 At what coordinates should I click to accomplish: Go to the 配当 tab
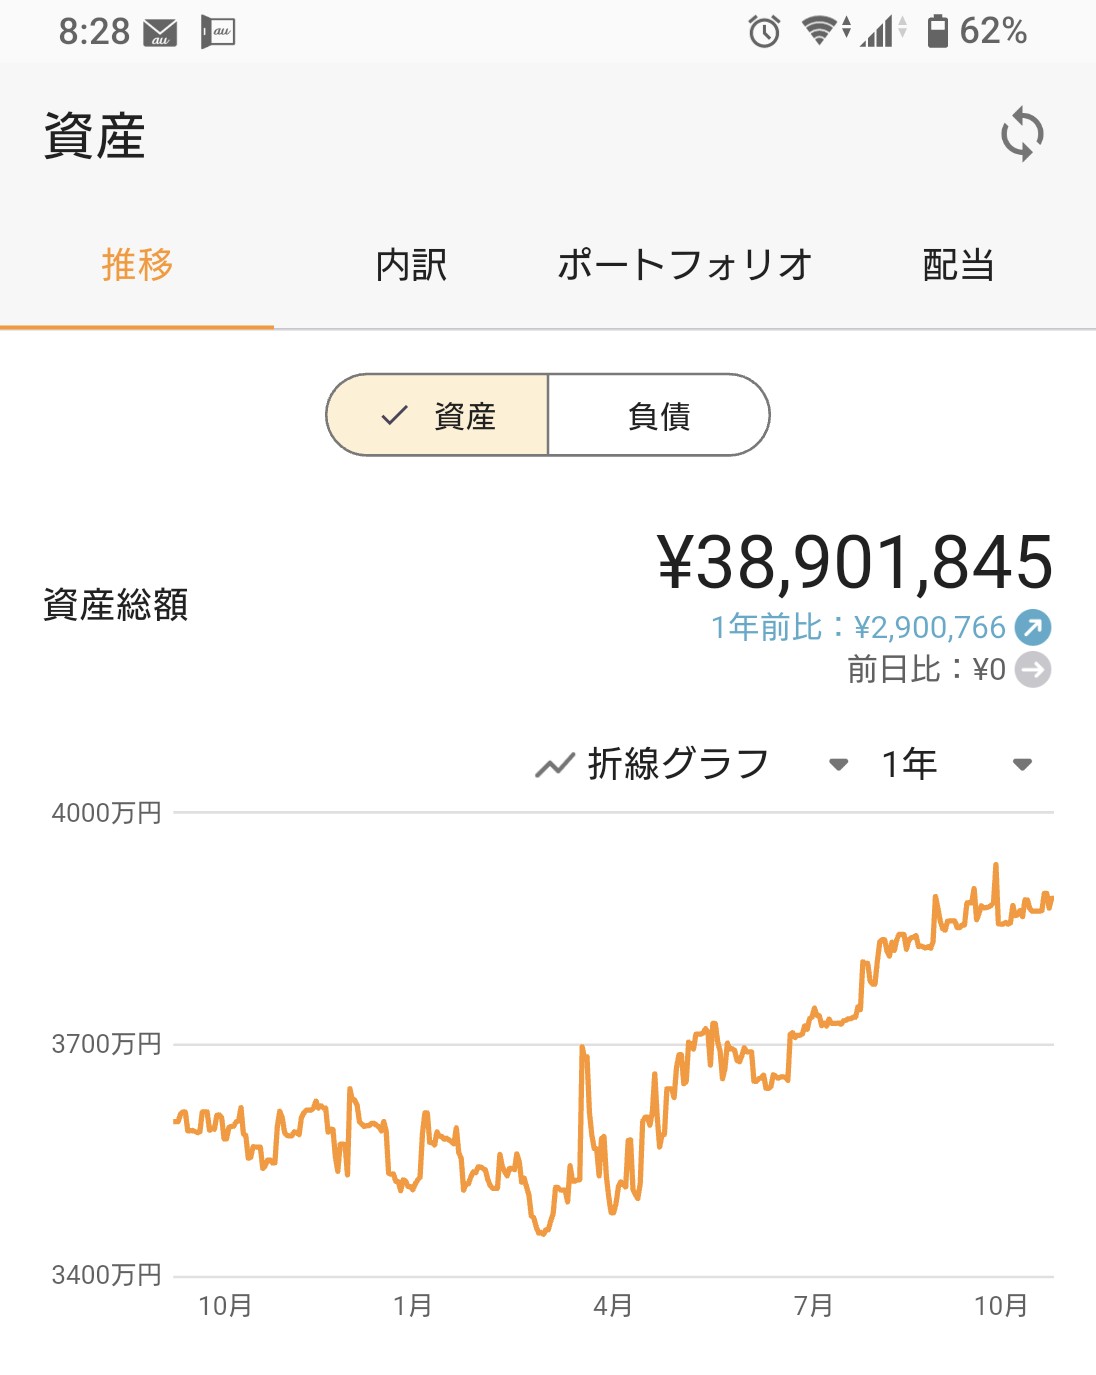[x=958, y=265]
